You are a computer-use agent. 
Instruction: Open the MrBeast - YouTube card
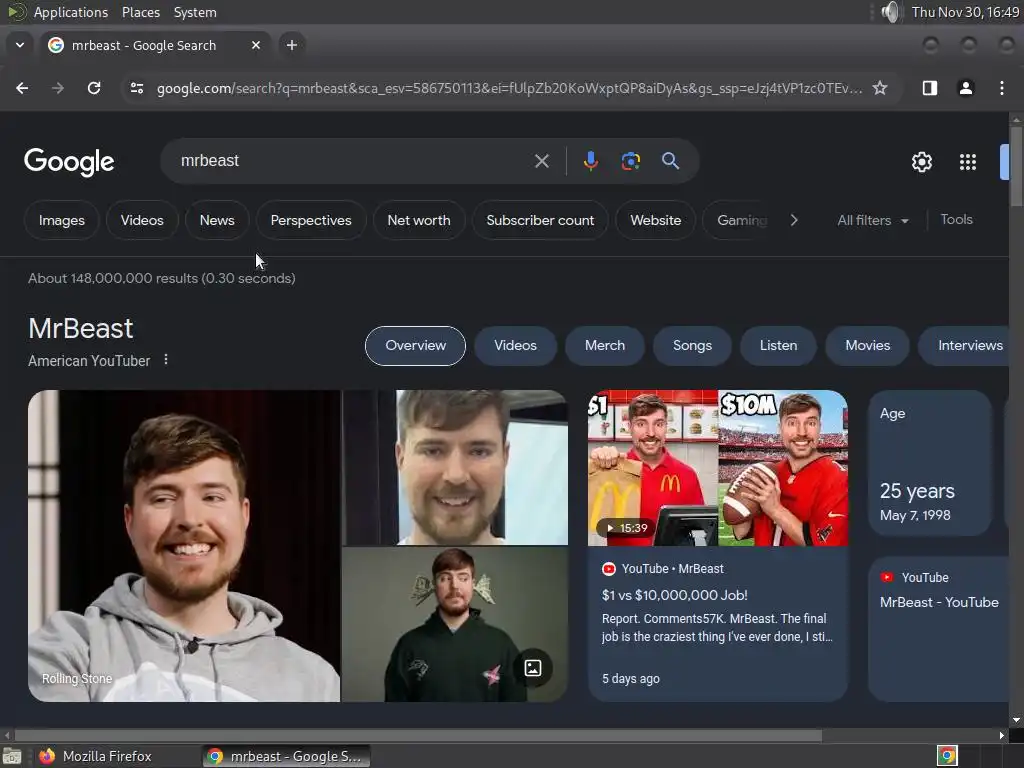(x=938, y=628)
